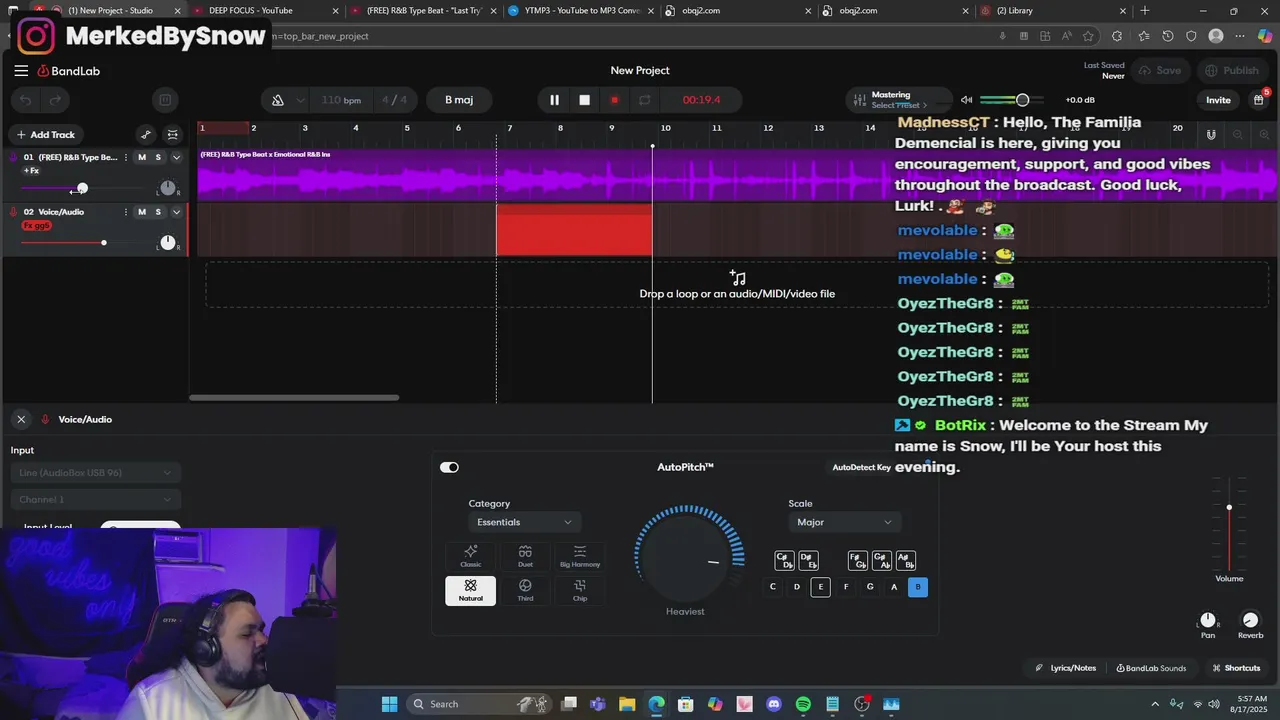
Task: Open Lyrics/Notes panel
Action: pyautogui.click(x=1066, y=668)
